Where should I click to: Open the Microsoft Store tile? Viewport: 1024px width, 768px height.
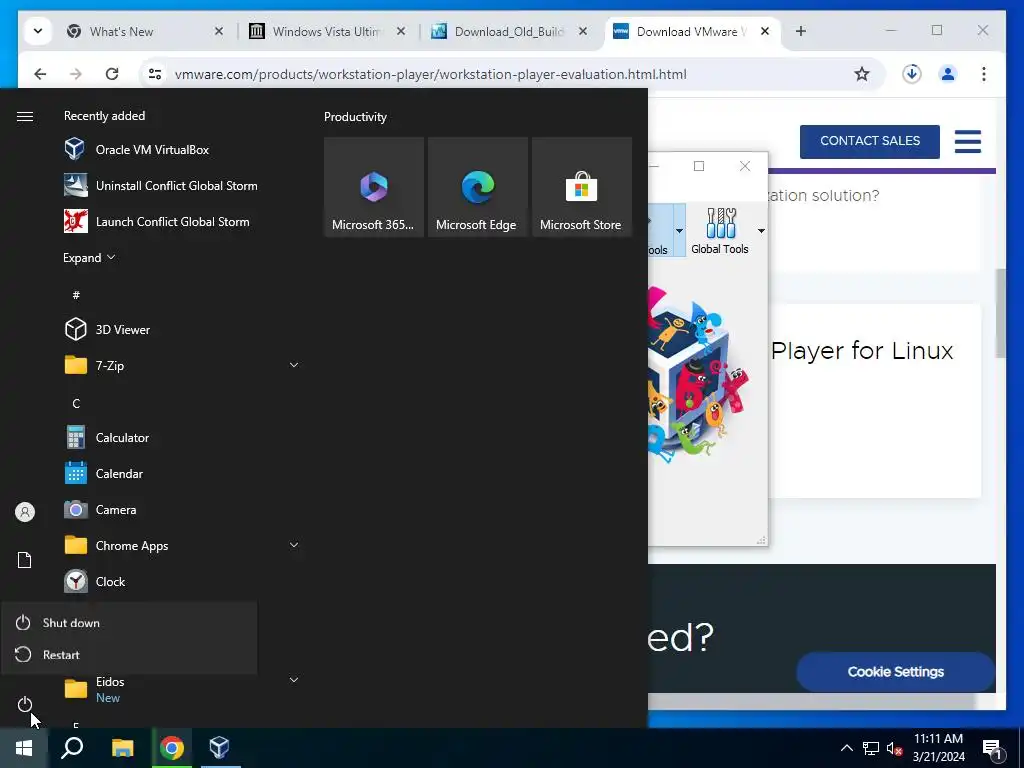tap(582, 187)
